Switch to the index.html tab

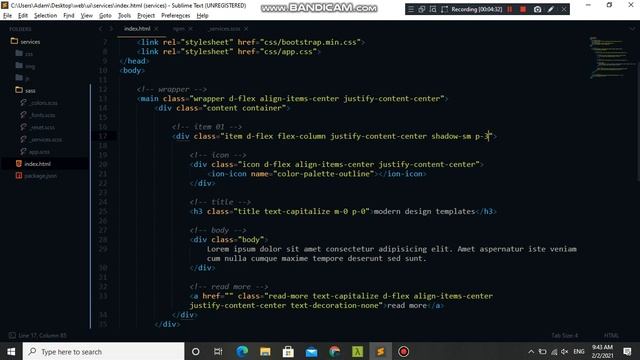pos(137,29)
